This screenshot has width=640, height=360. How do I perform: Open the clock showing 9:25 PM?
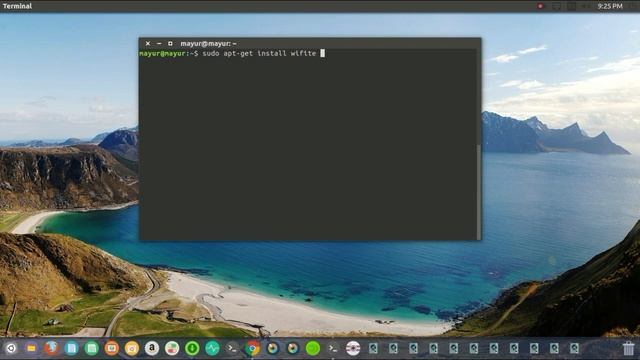(610, 6)
